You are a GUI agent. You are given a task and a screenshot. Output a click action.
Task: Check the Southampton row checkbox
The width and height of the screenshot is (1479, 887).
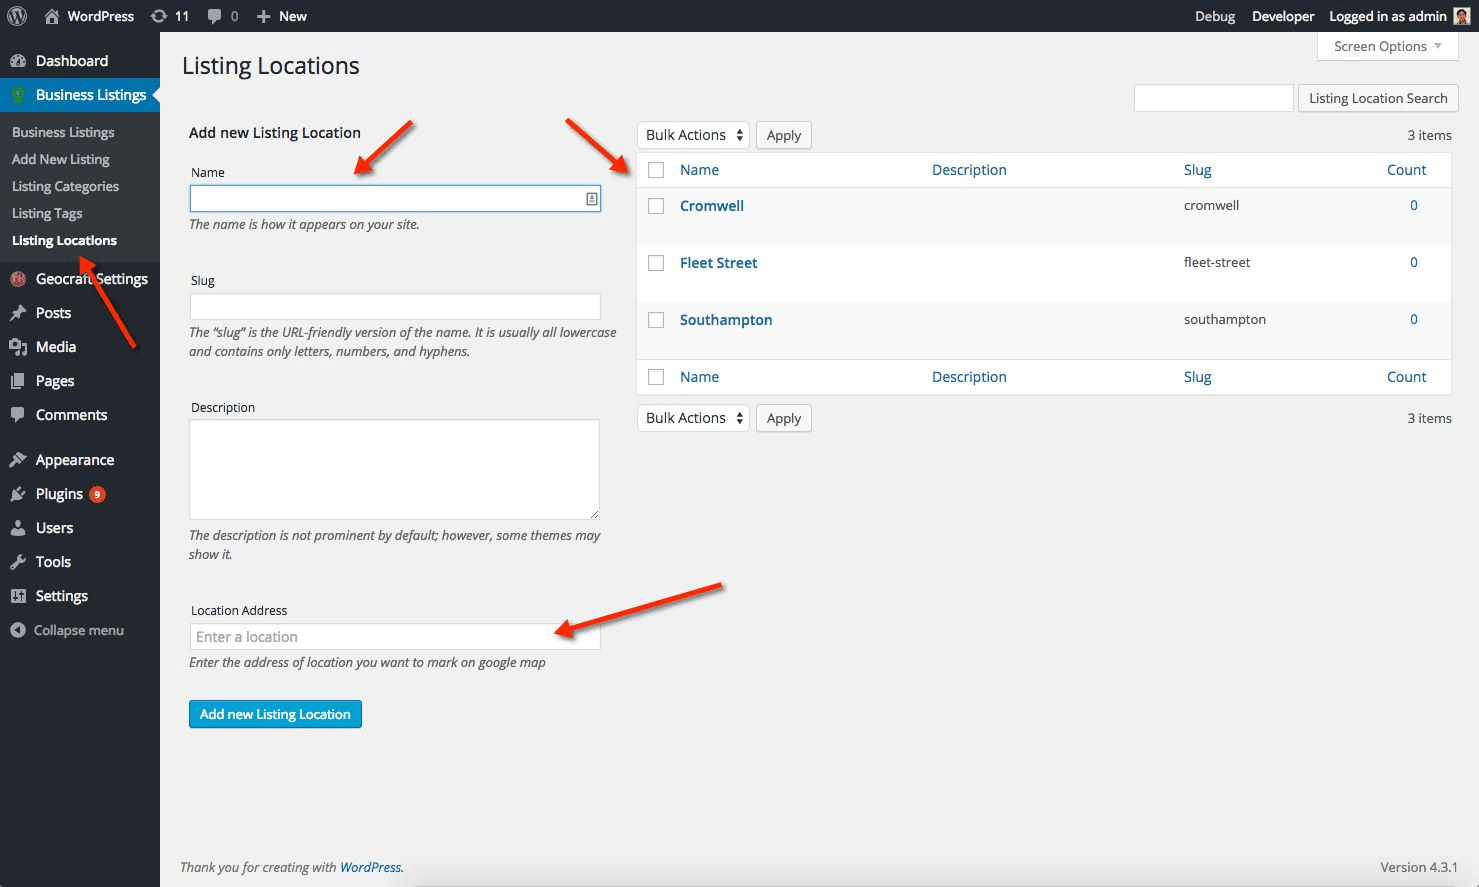[656, 320]
